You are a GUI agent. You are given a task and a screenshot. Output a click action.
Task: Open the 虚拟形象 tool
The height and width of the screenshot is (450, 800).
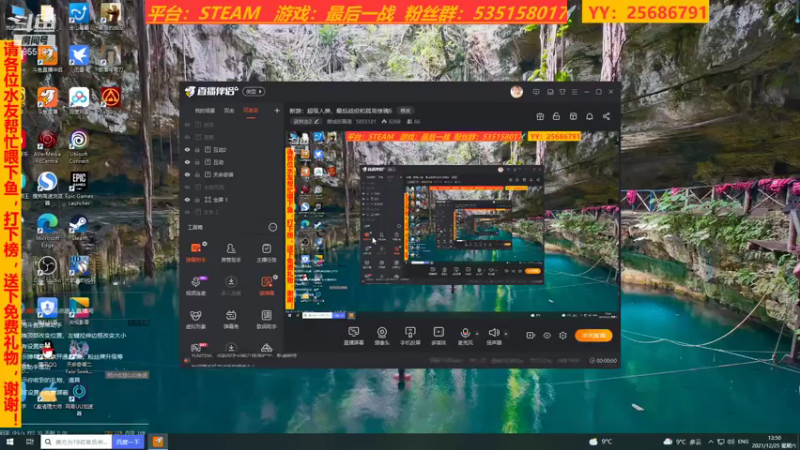coord(196,319)
